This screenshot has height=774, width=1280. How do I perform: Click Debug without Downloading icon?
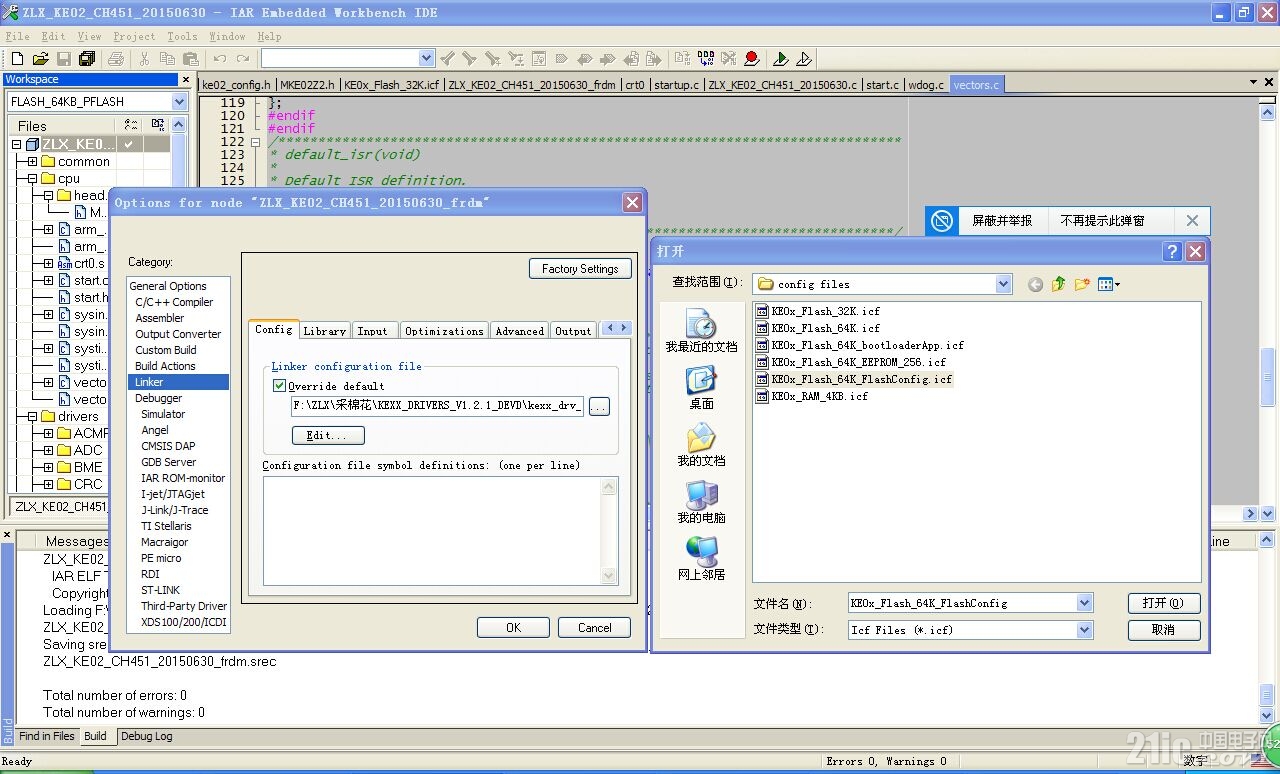tap(804, 59)
